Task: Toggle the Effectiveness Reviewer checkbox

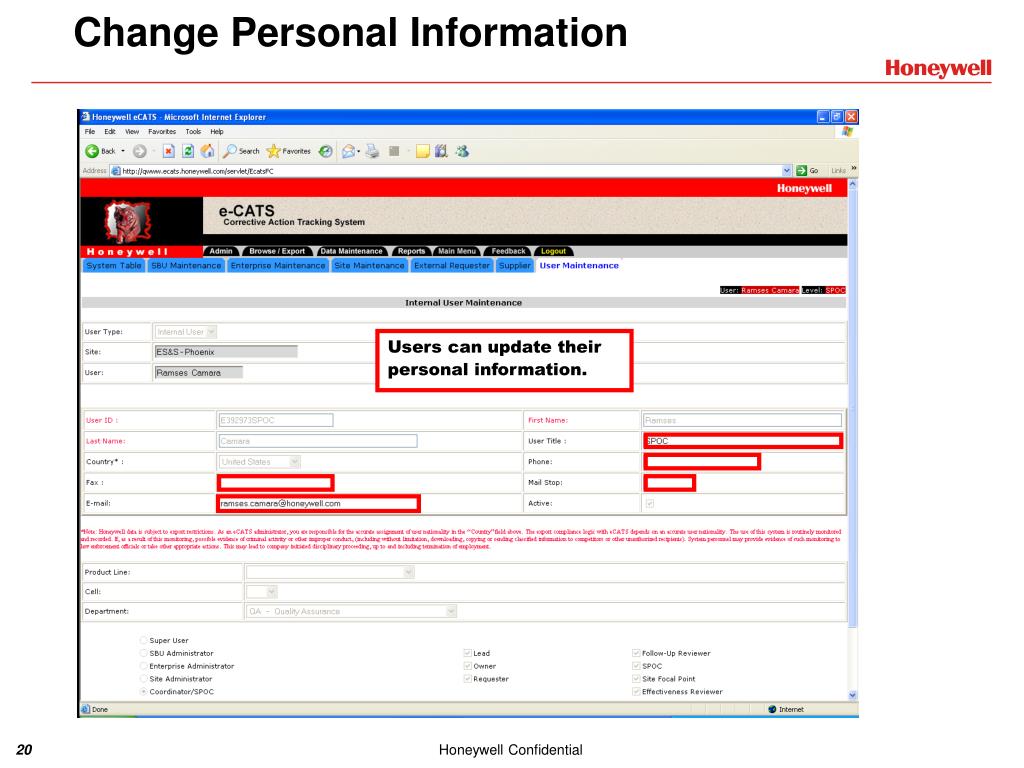Action: click(x=636, y=692)
